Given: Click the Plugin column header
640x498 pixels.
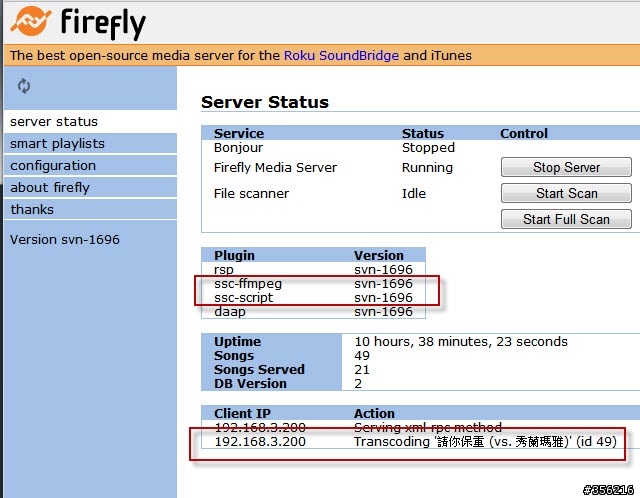Looking at the screenshot, I should 234,256.
